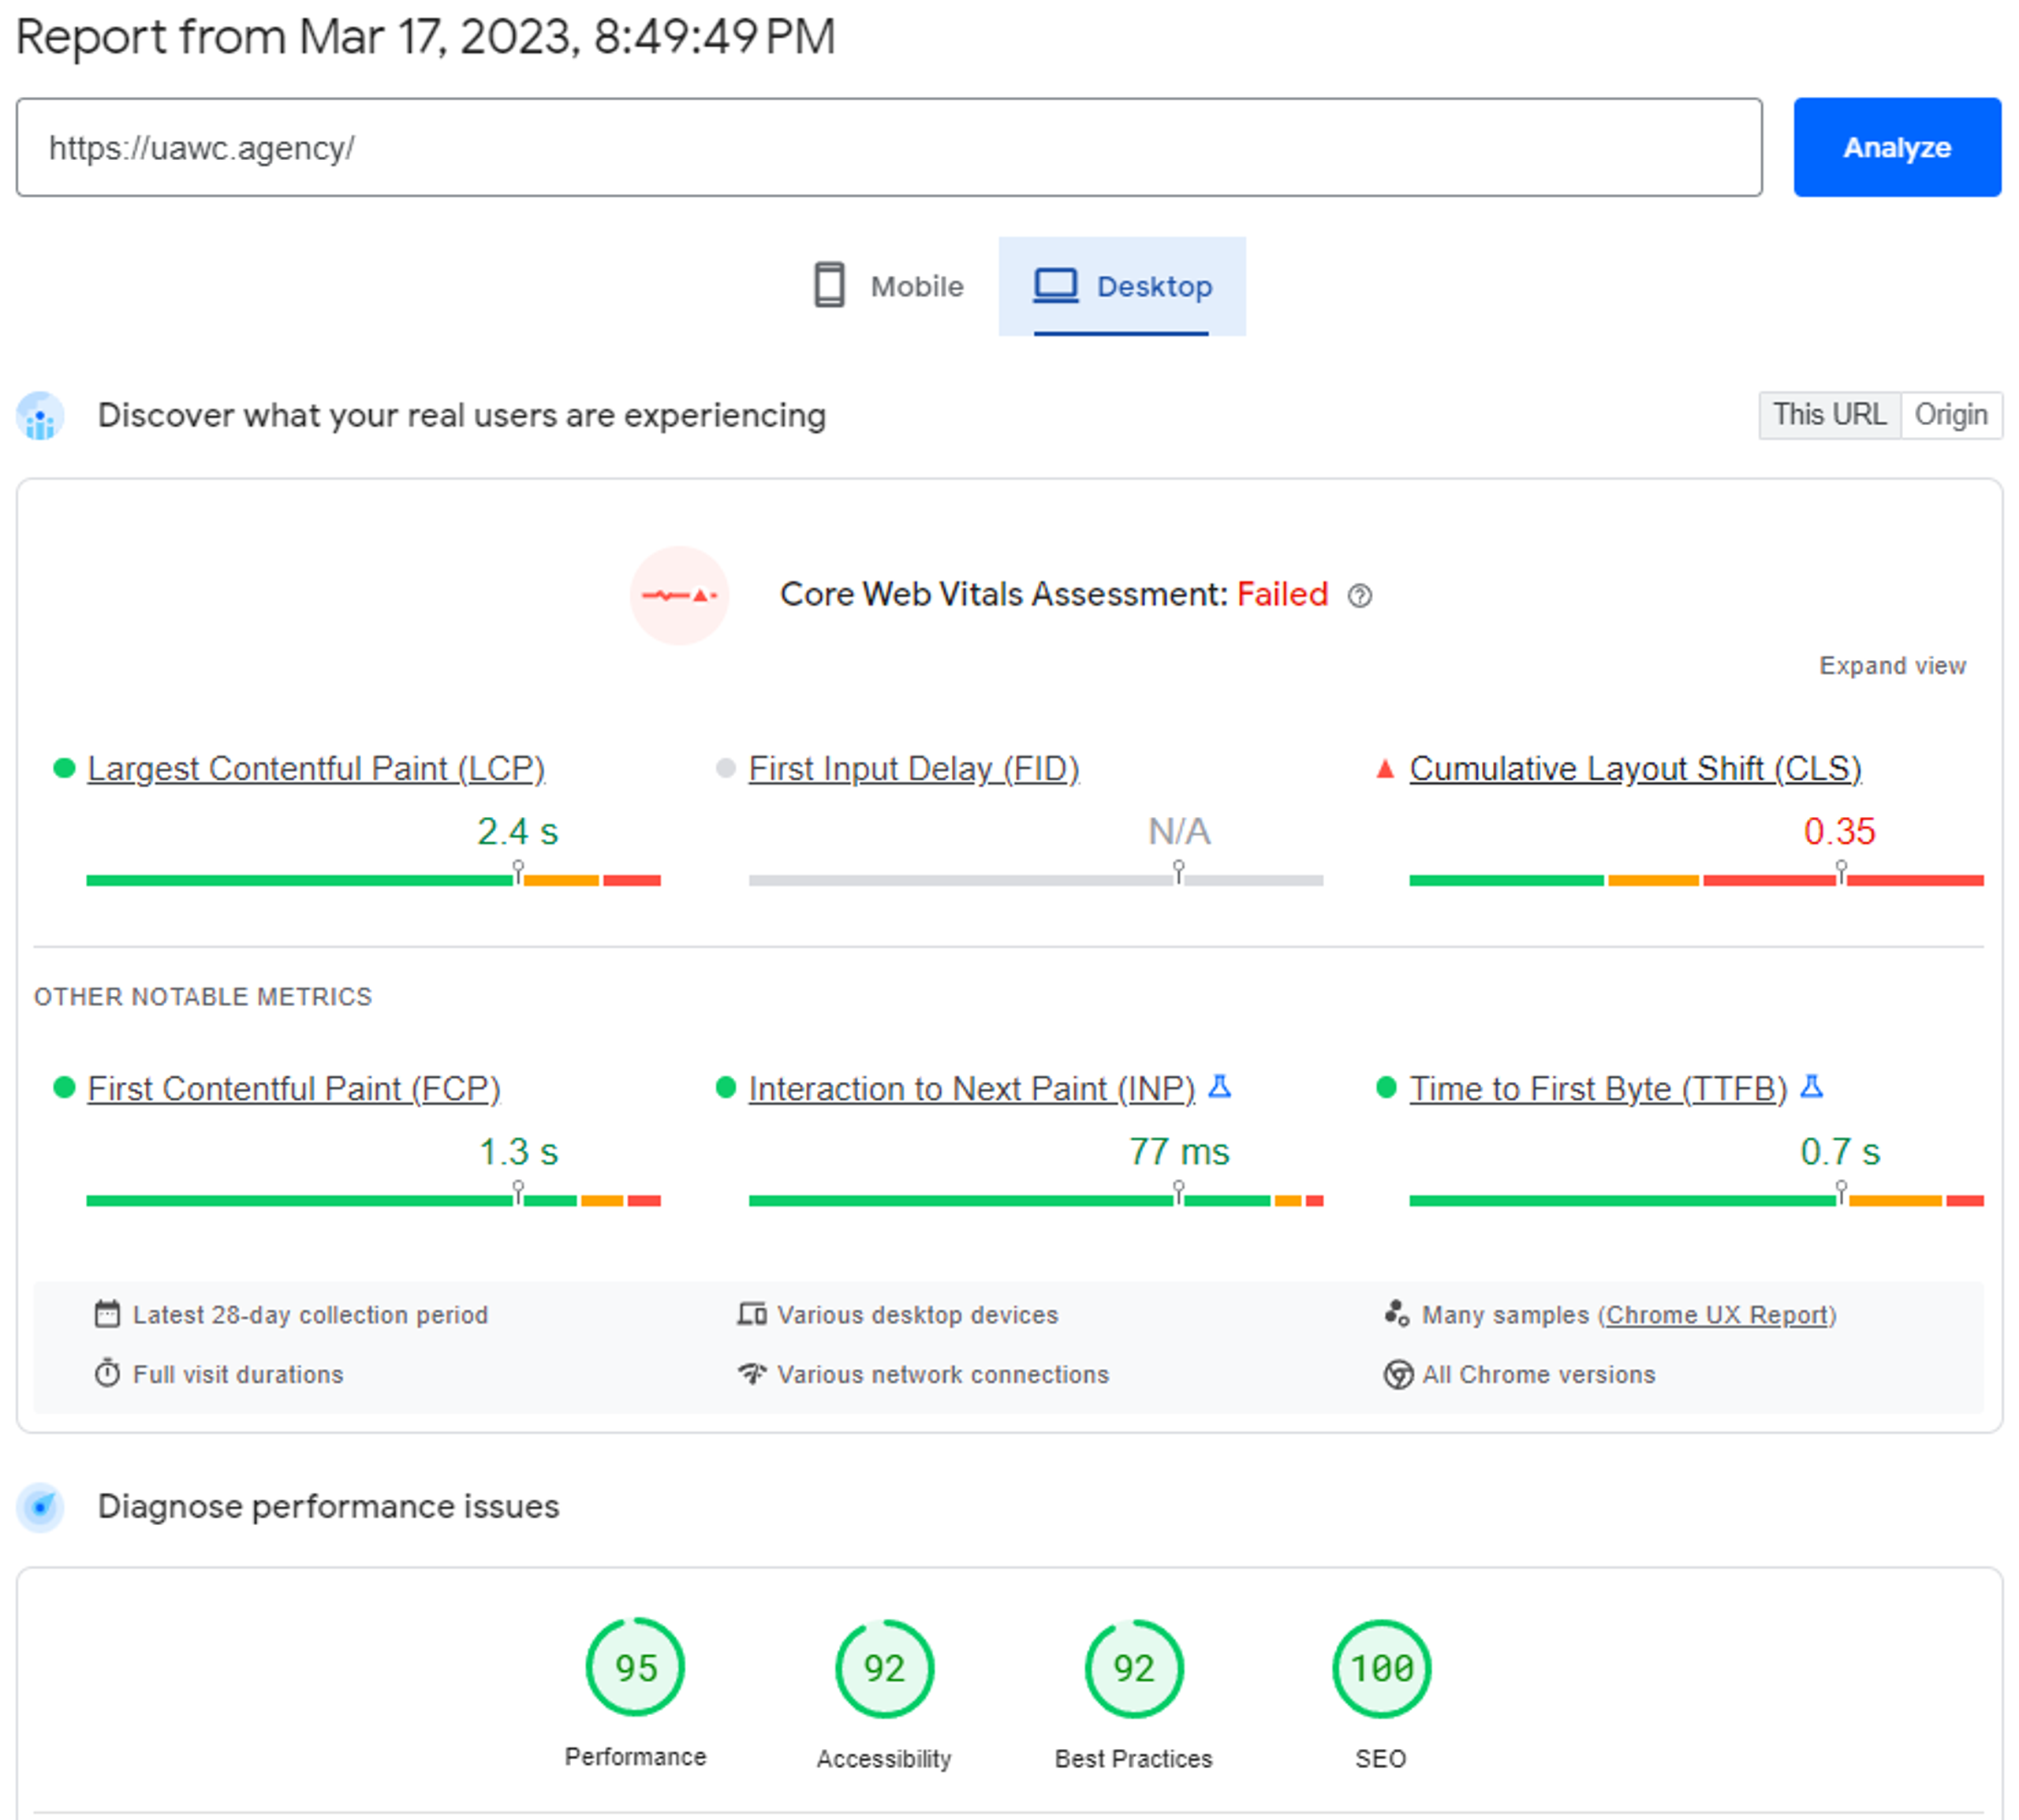Open the Largest Contentful Paint (LCP) link
Image resolution: width=2019 pixels, height=1820 pixels.
(x=316, y=768)
